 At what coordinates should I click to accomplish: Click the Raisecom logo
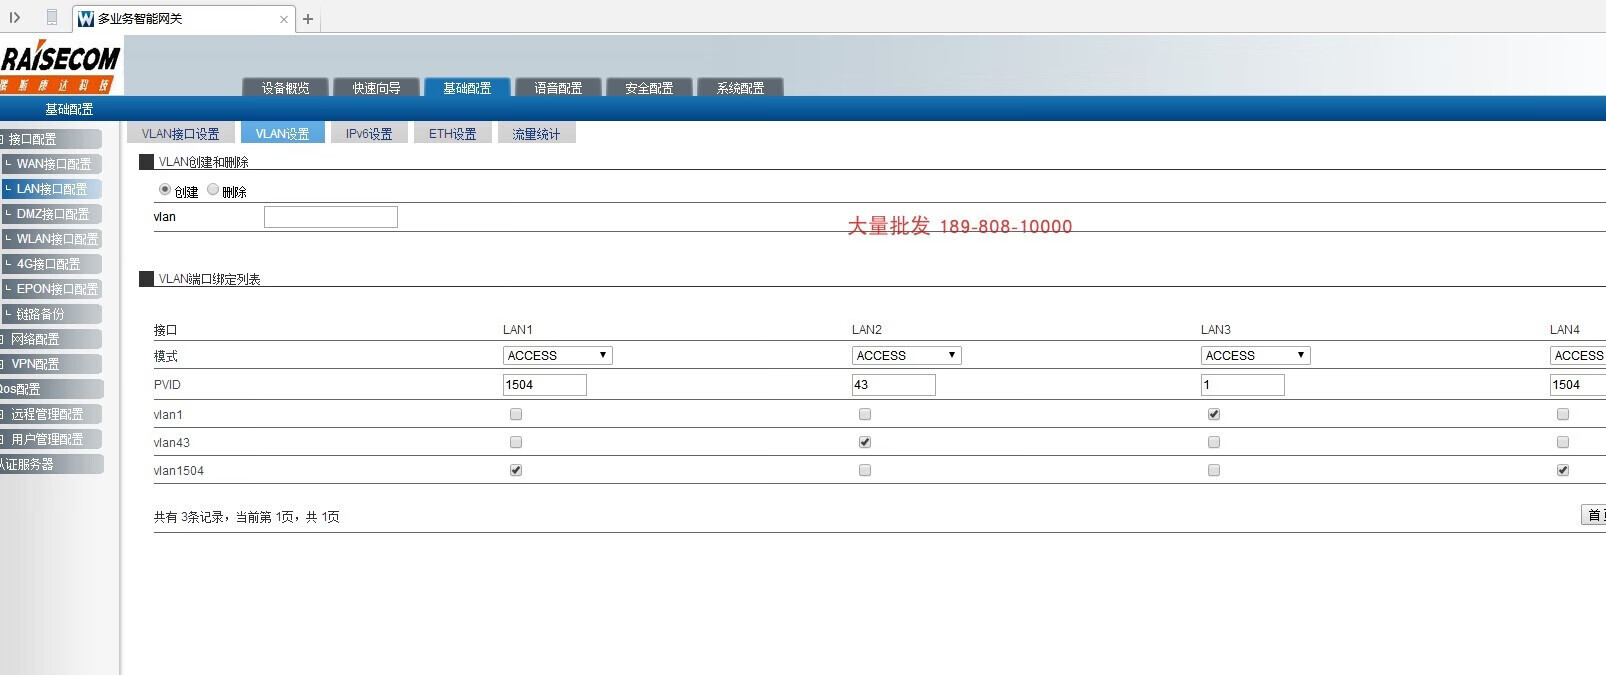(60, 67)
